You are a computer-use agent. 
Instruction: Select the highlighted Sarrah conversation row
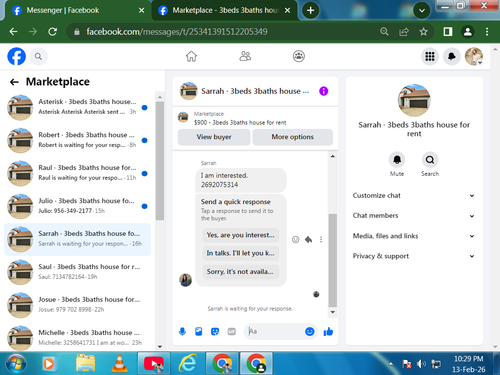coord(77,239)
